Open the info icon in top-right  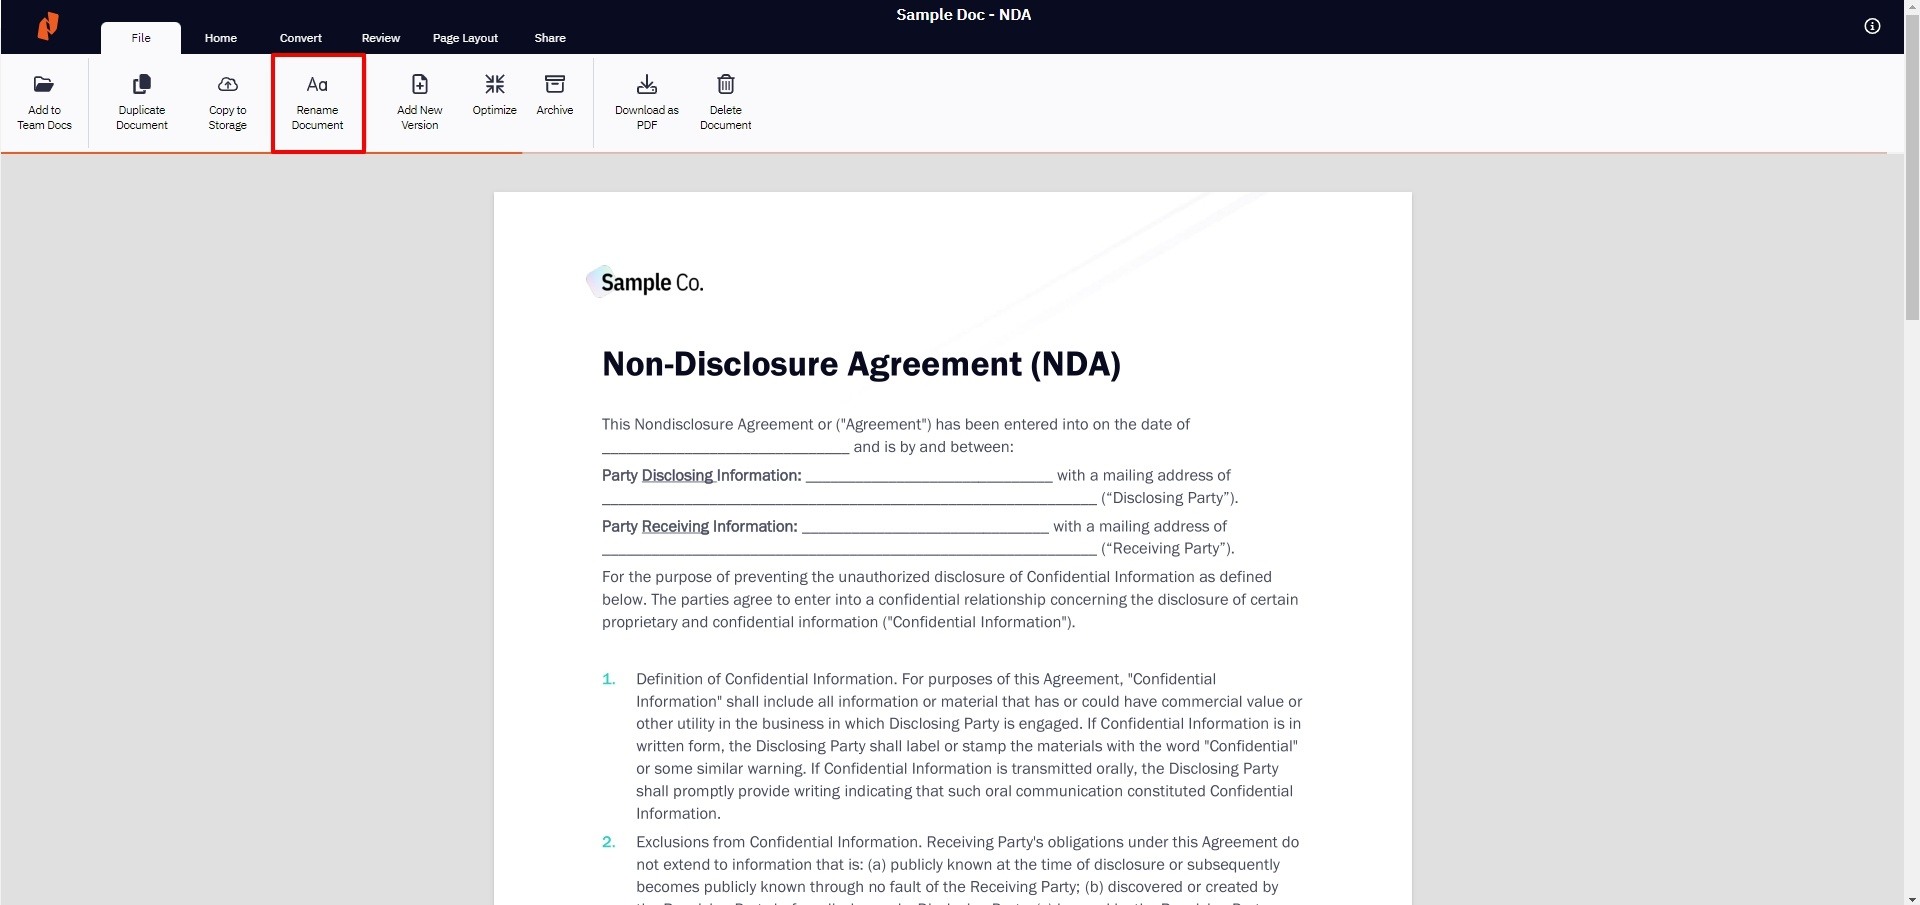[x=1872, y=27]
